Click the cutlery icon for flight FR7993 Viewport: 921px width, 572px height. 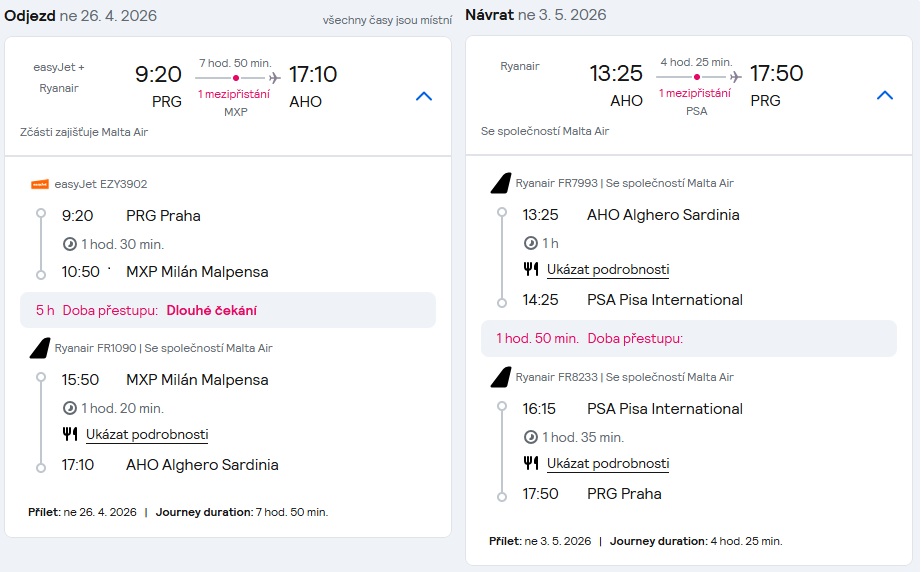click(531, 269)
